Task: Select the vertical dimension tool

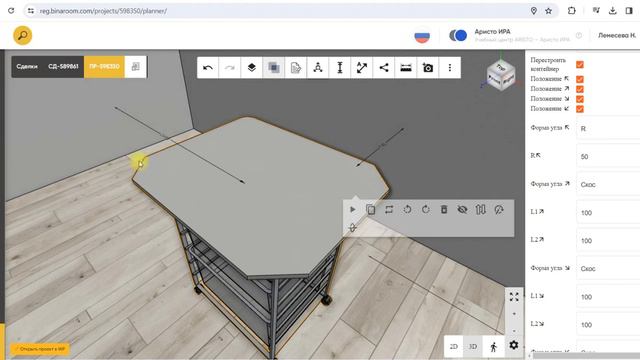Action: 340,68
